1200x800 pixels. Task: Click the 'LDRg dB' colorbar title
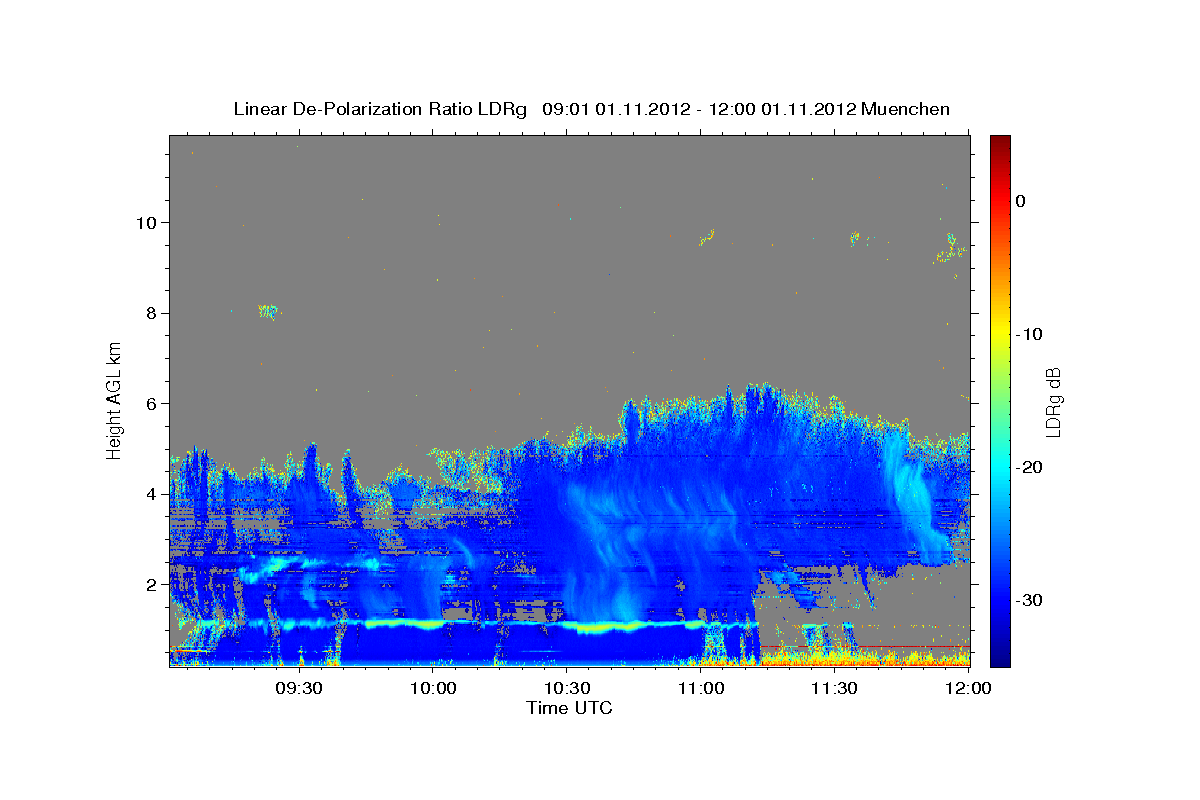coord(1052,402)
